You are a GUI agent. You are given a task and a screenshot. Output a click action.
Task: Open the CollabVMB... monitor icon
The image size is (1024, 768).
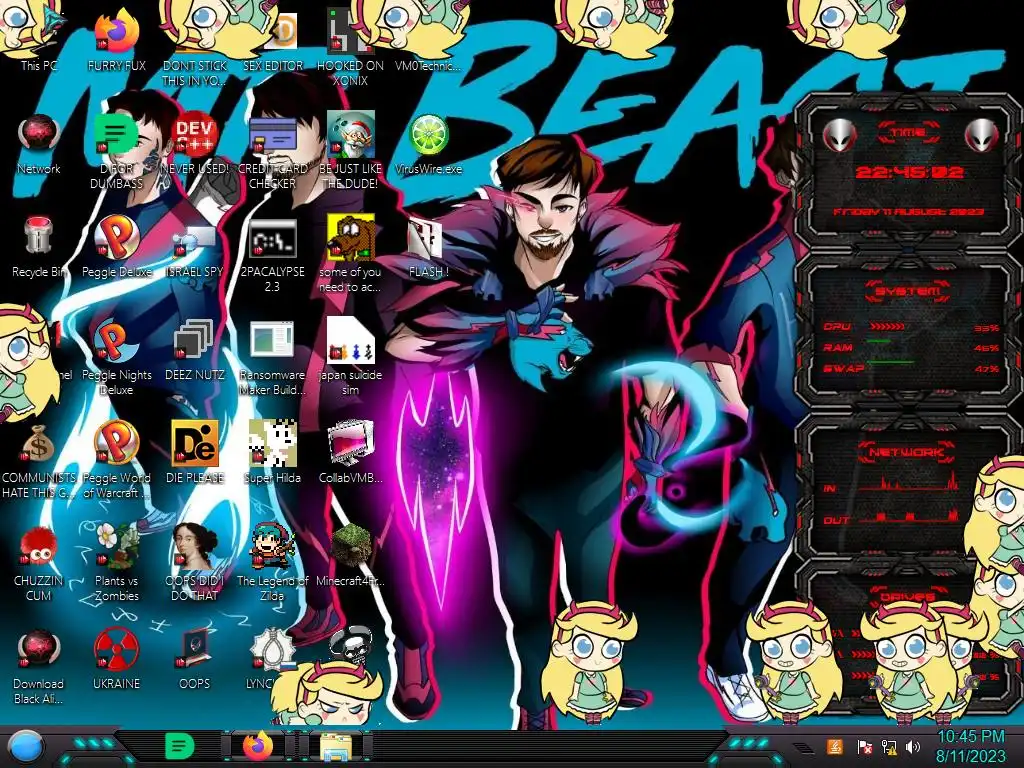click(350, 452)
